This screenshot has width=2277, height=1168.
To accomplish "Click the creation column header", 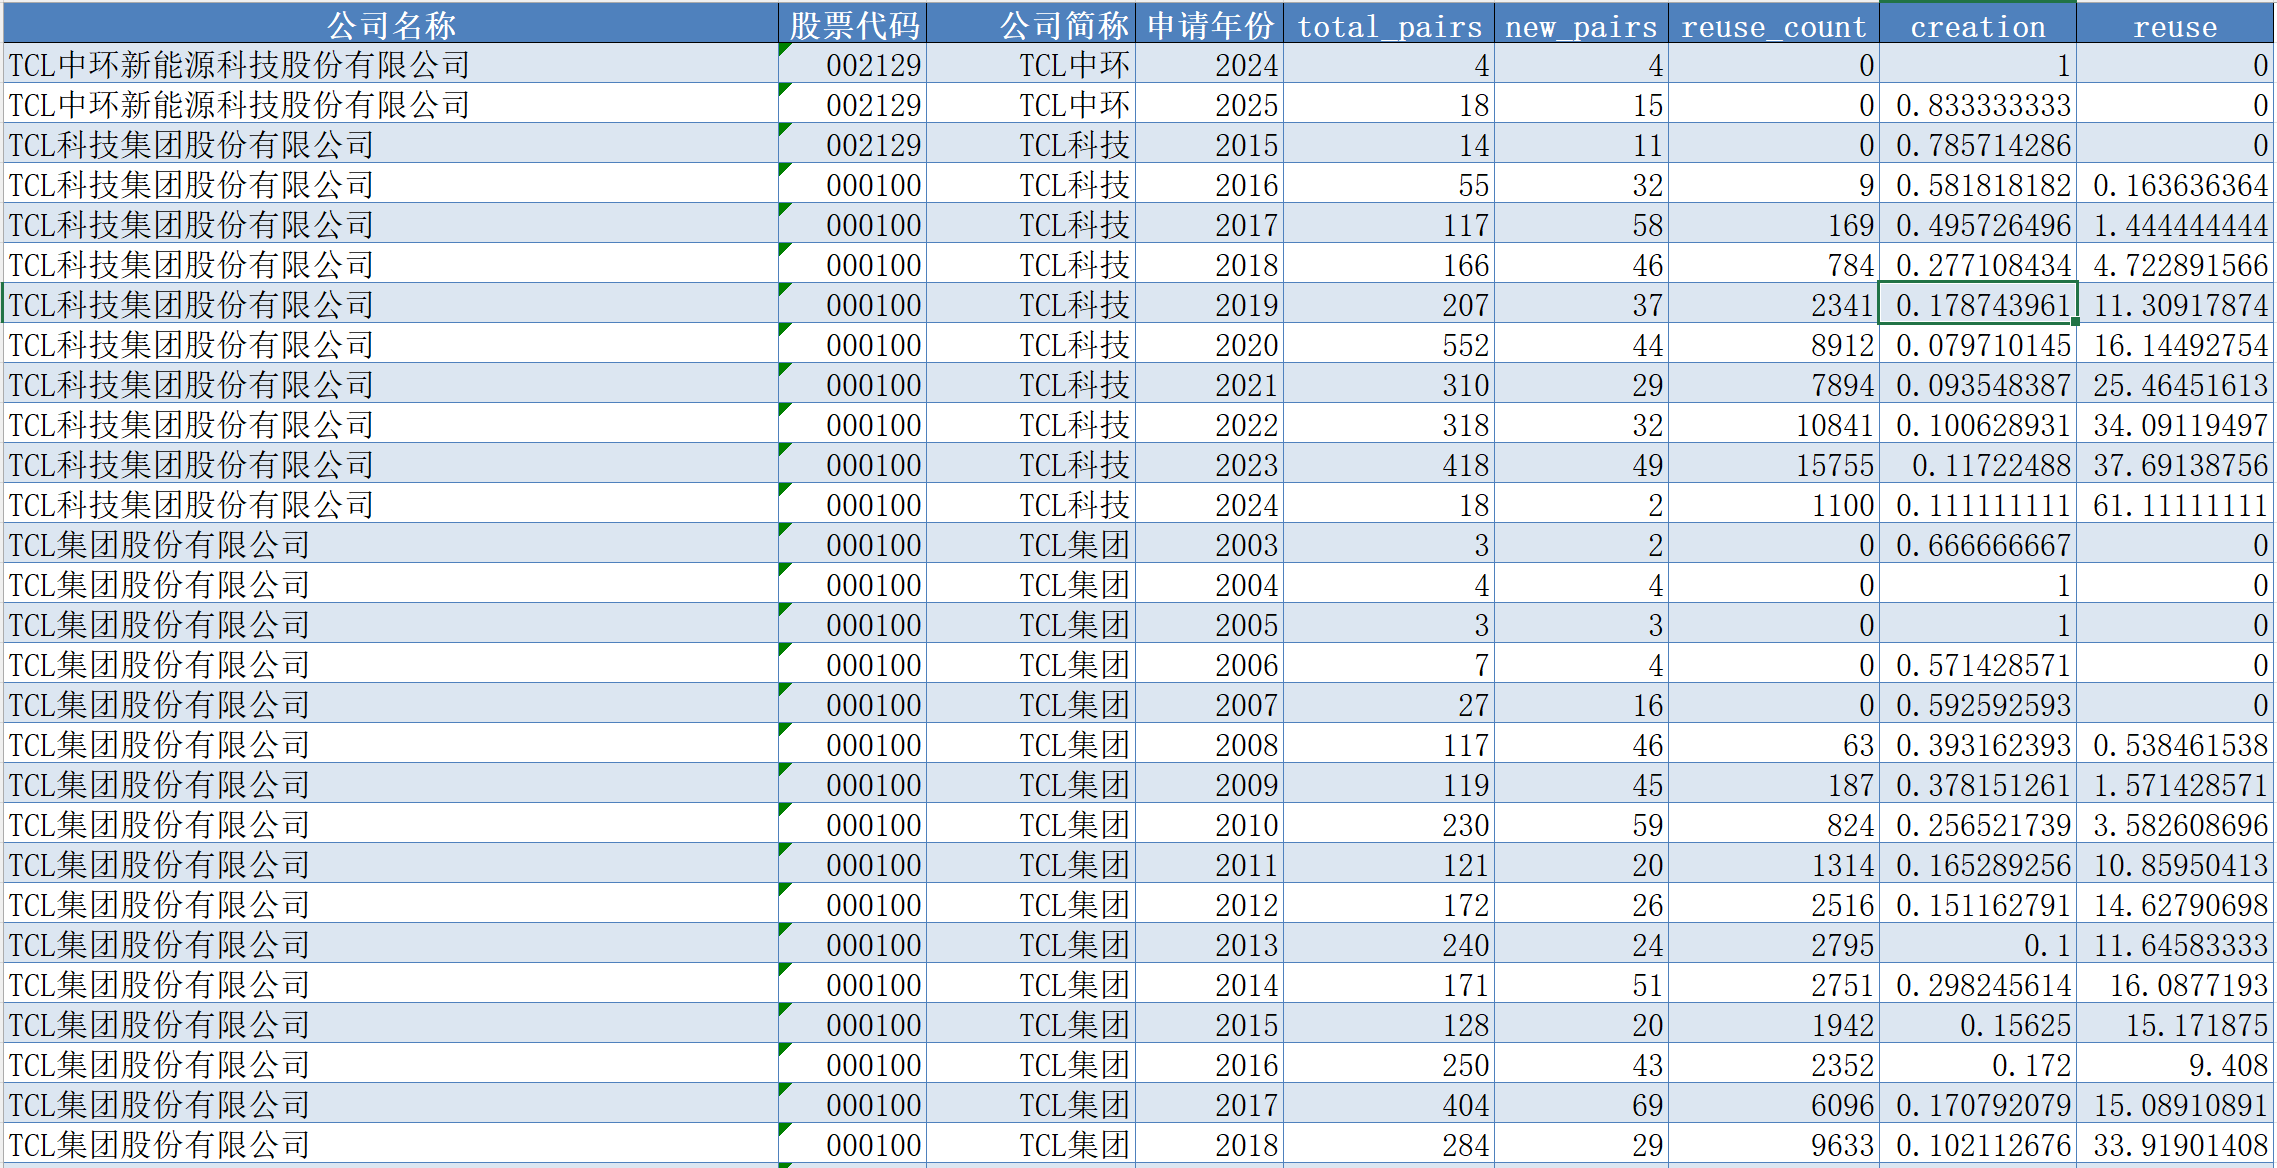I will tap(1978, 23).
